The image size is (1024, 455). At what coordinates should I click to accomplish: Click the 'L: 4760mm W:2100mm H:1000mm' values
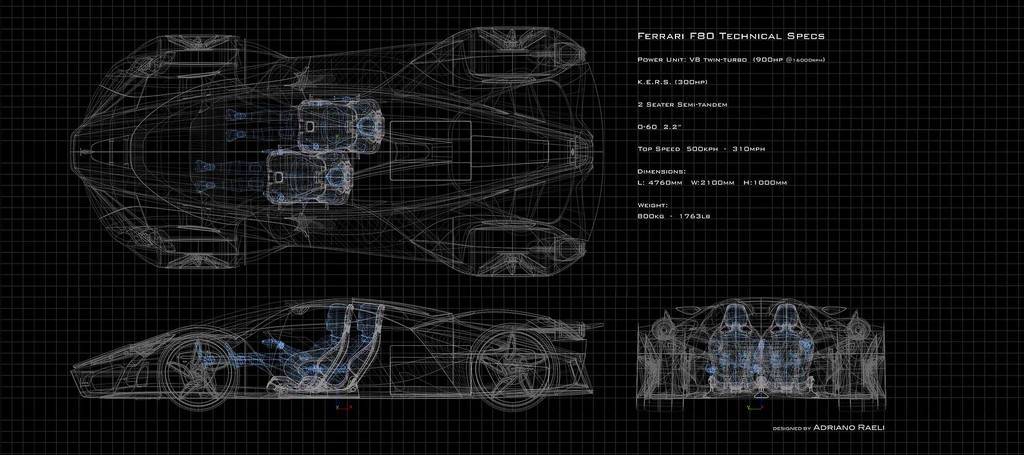(x=712, y=183)
